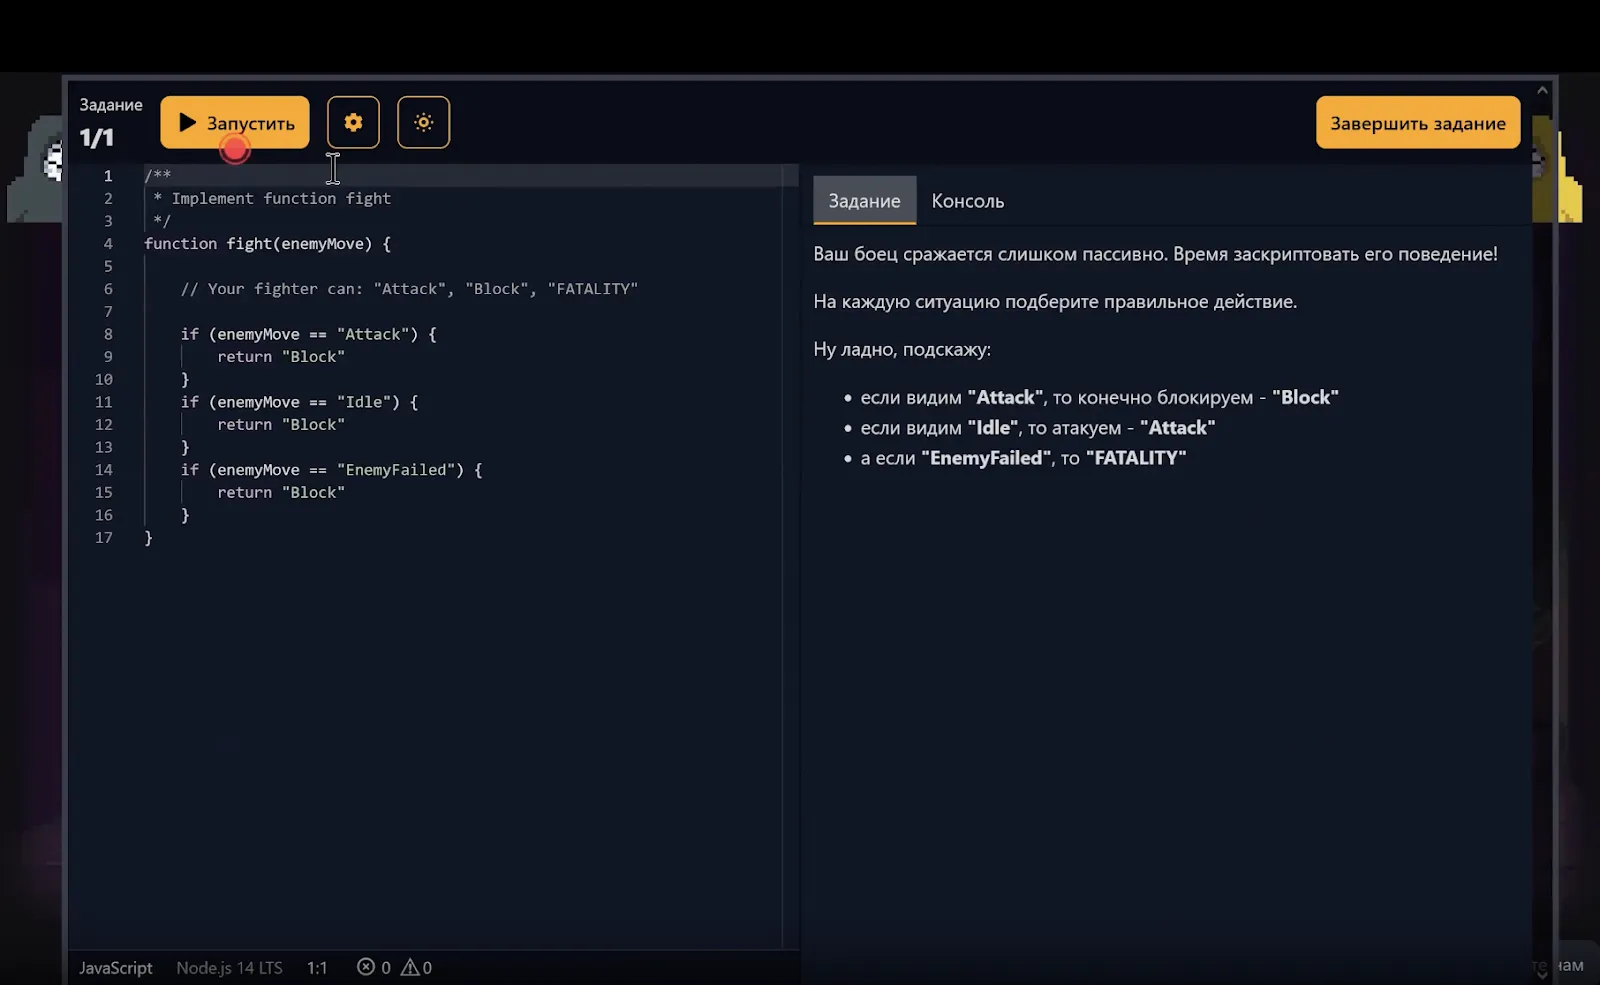This screenshot has height=985, width=1600.
Task: Click line number 4 in the gutter
Action: click(x=108, y=244)
